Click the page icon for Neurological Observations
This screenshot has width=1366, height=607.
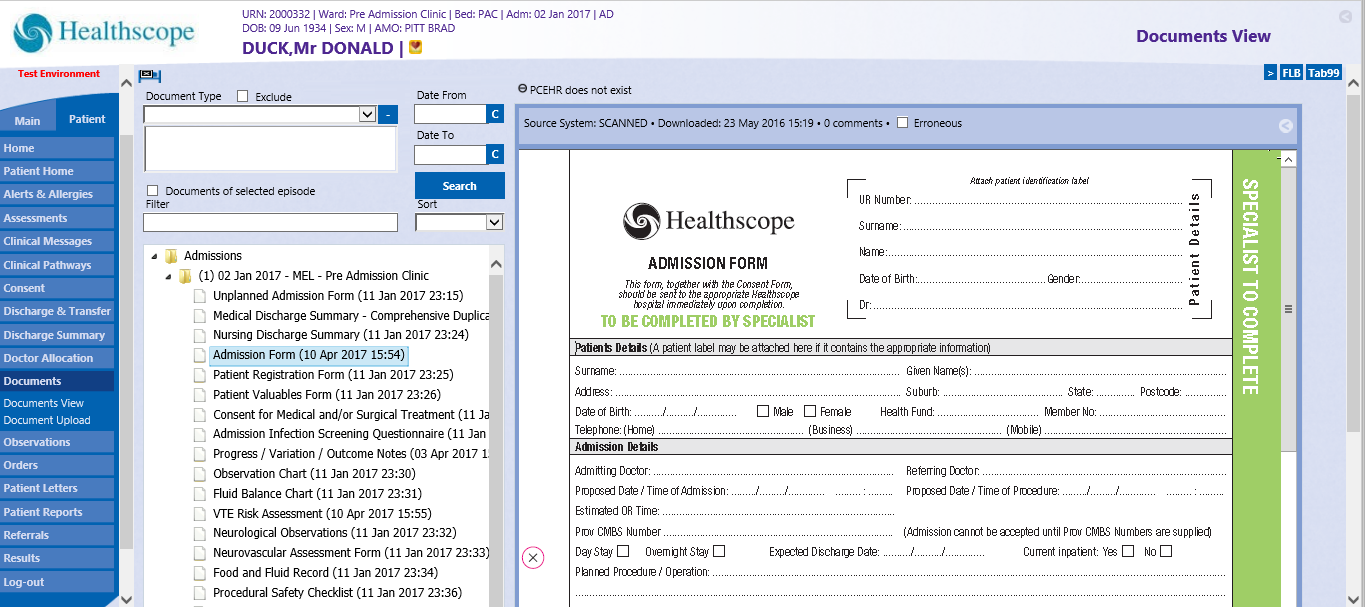pos(199,533)
